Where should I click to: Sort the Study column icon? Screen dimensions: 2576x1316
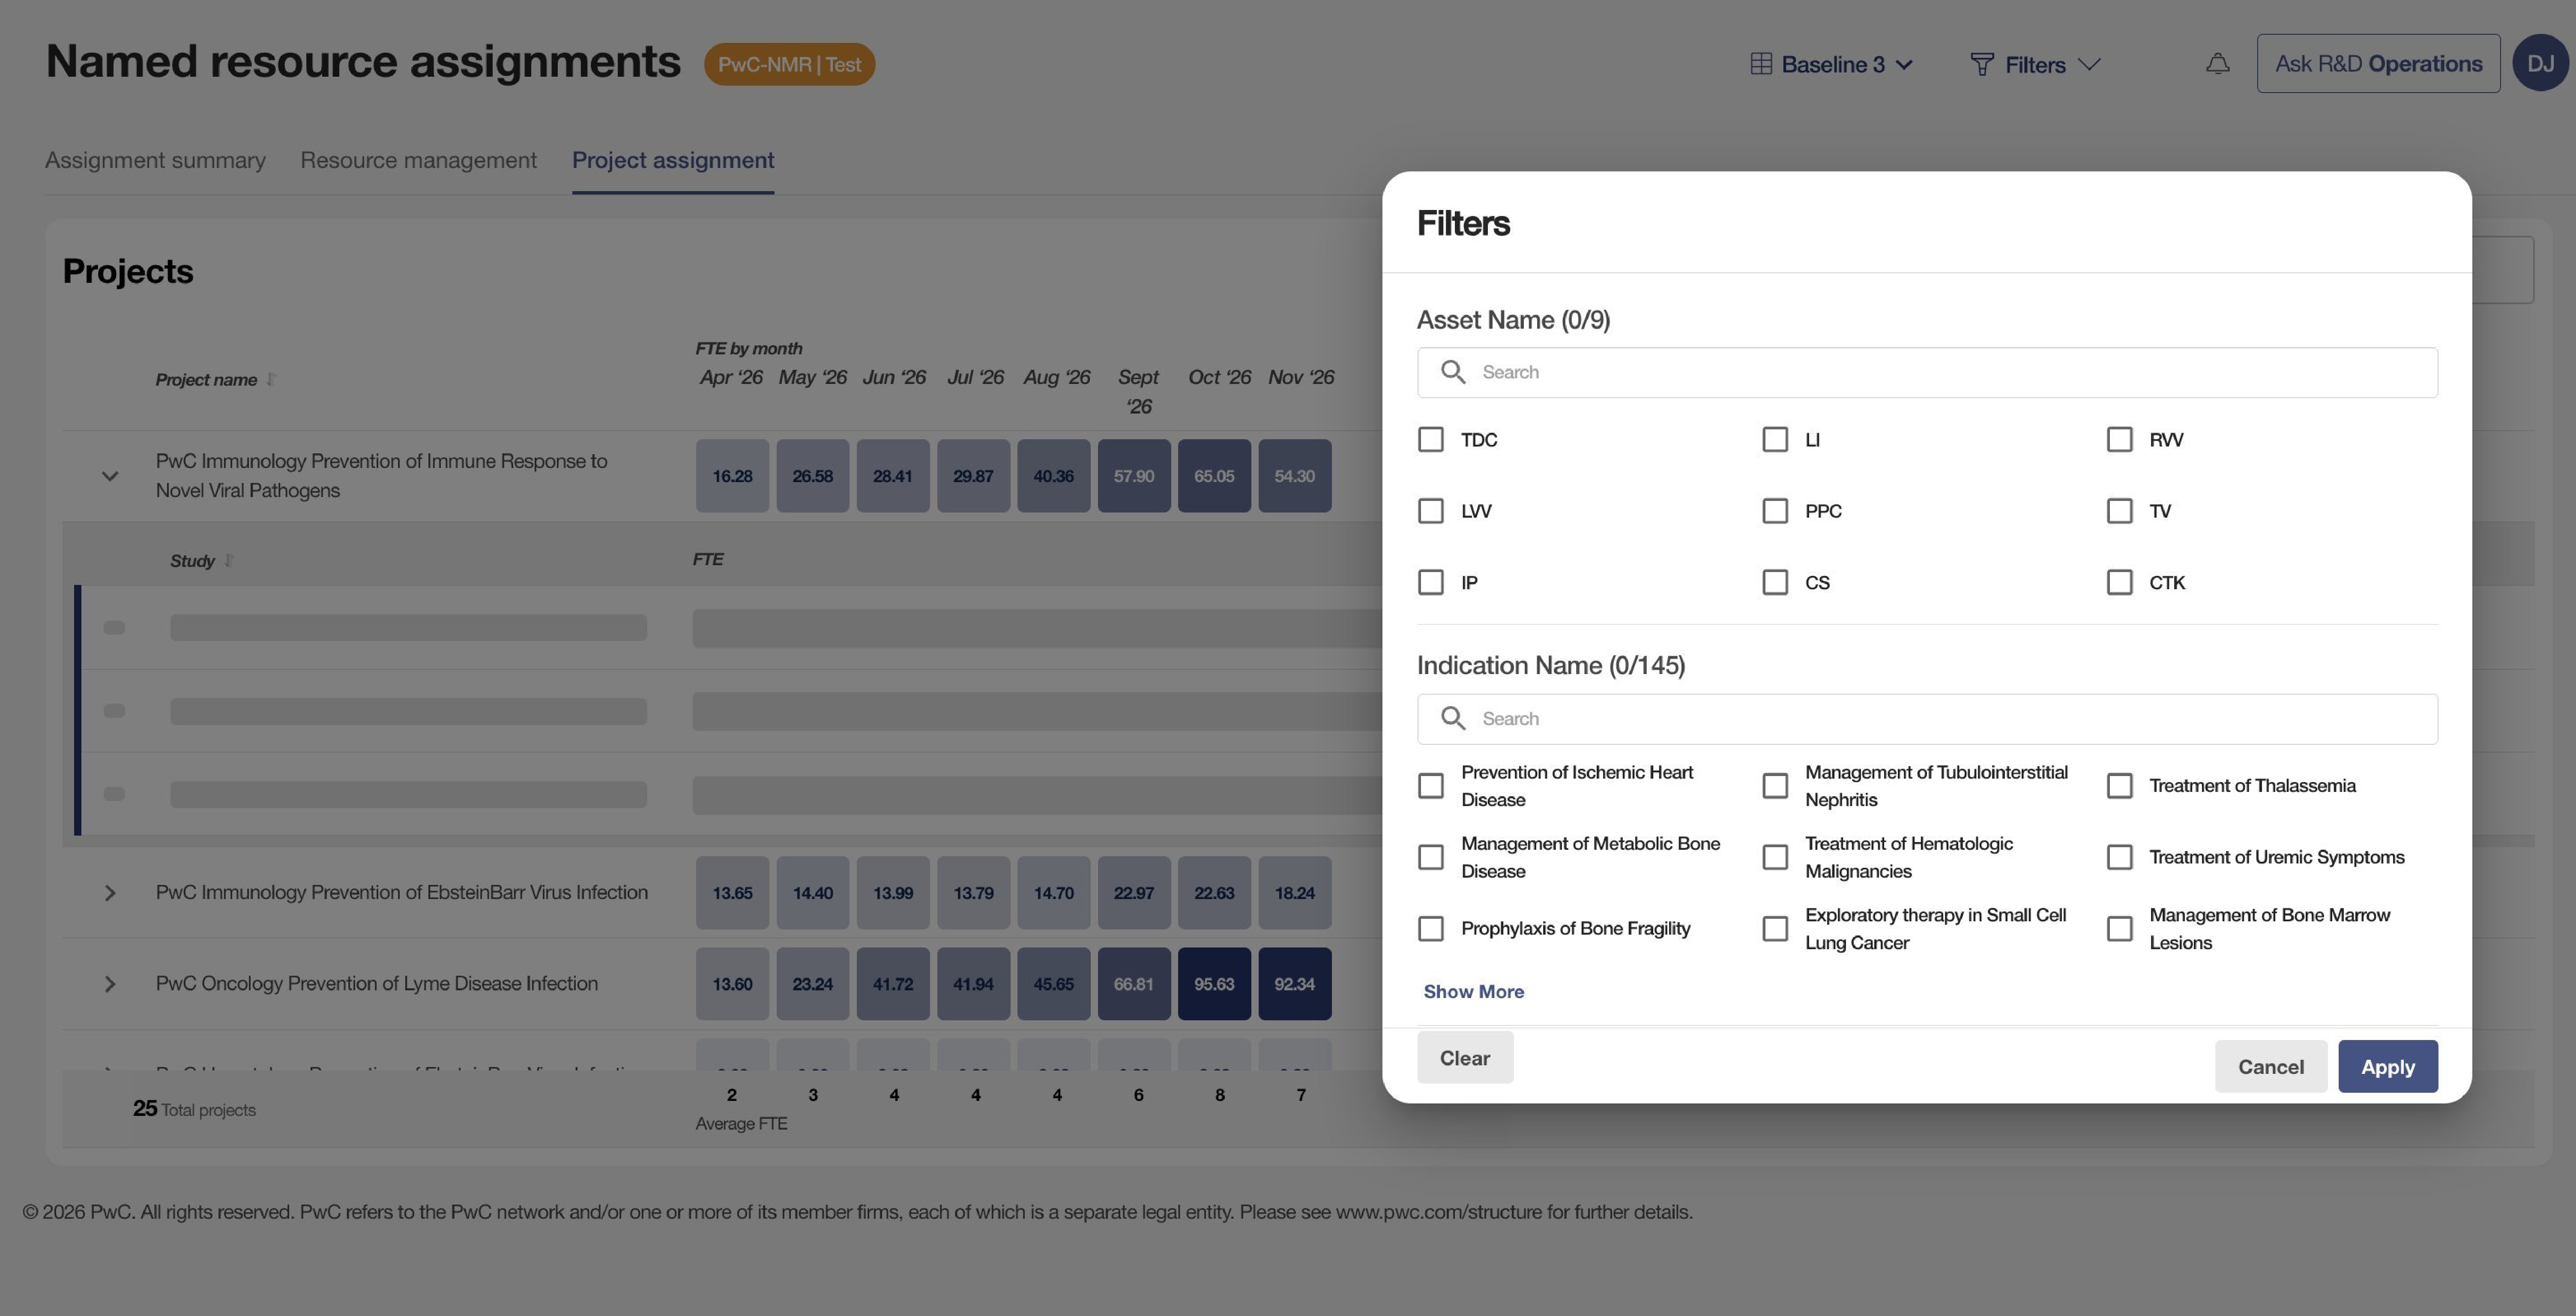[x=229, y=560]
